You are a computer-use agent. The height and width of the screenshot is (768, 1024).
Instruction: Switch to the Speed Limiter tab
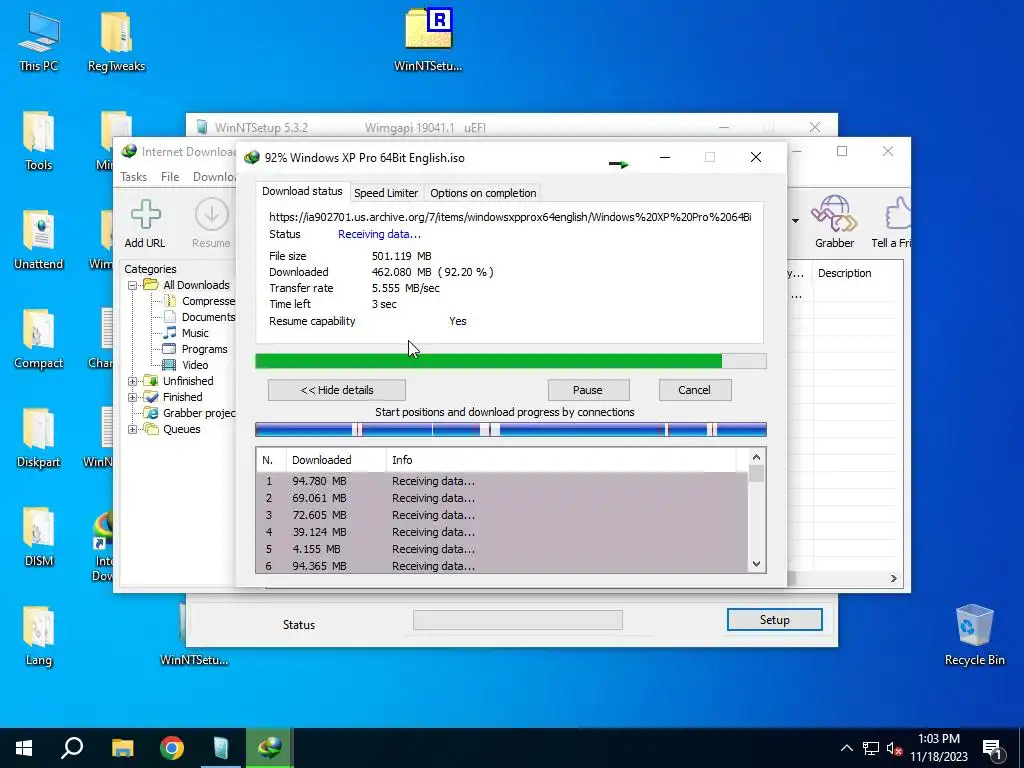[385, 193]
